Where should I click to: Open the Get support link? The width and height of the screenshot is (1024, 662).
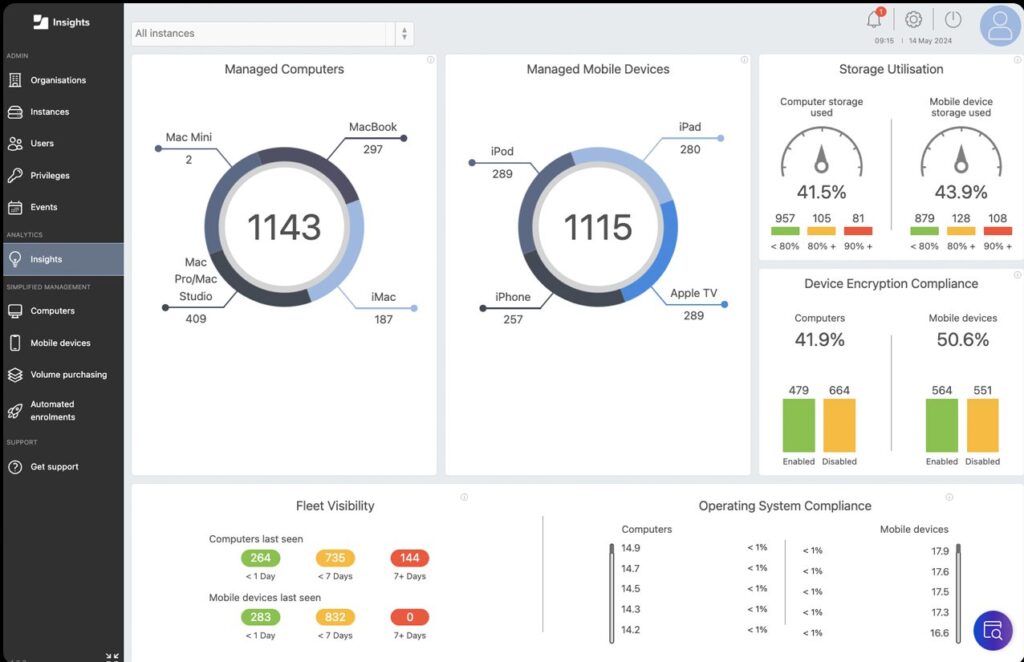click(x=54, y=467)
